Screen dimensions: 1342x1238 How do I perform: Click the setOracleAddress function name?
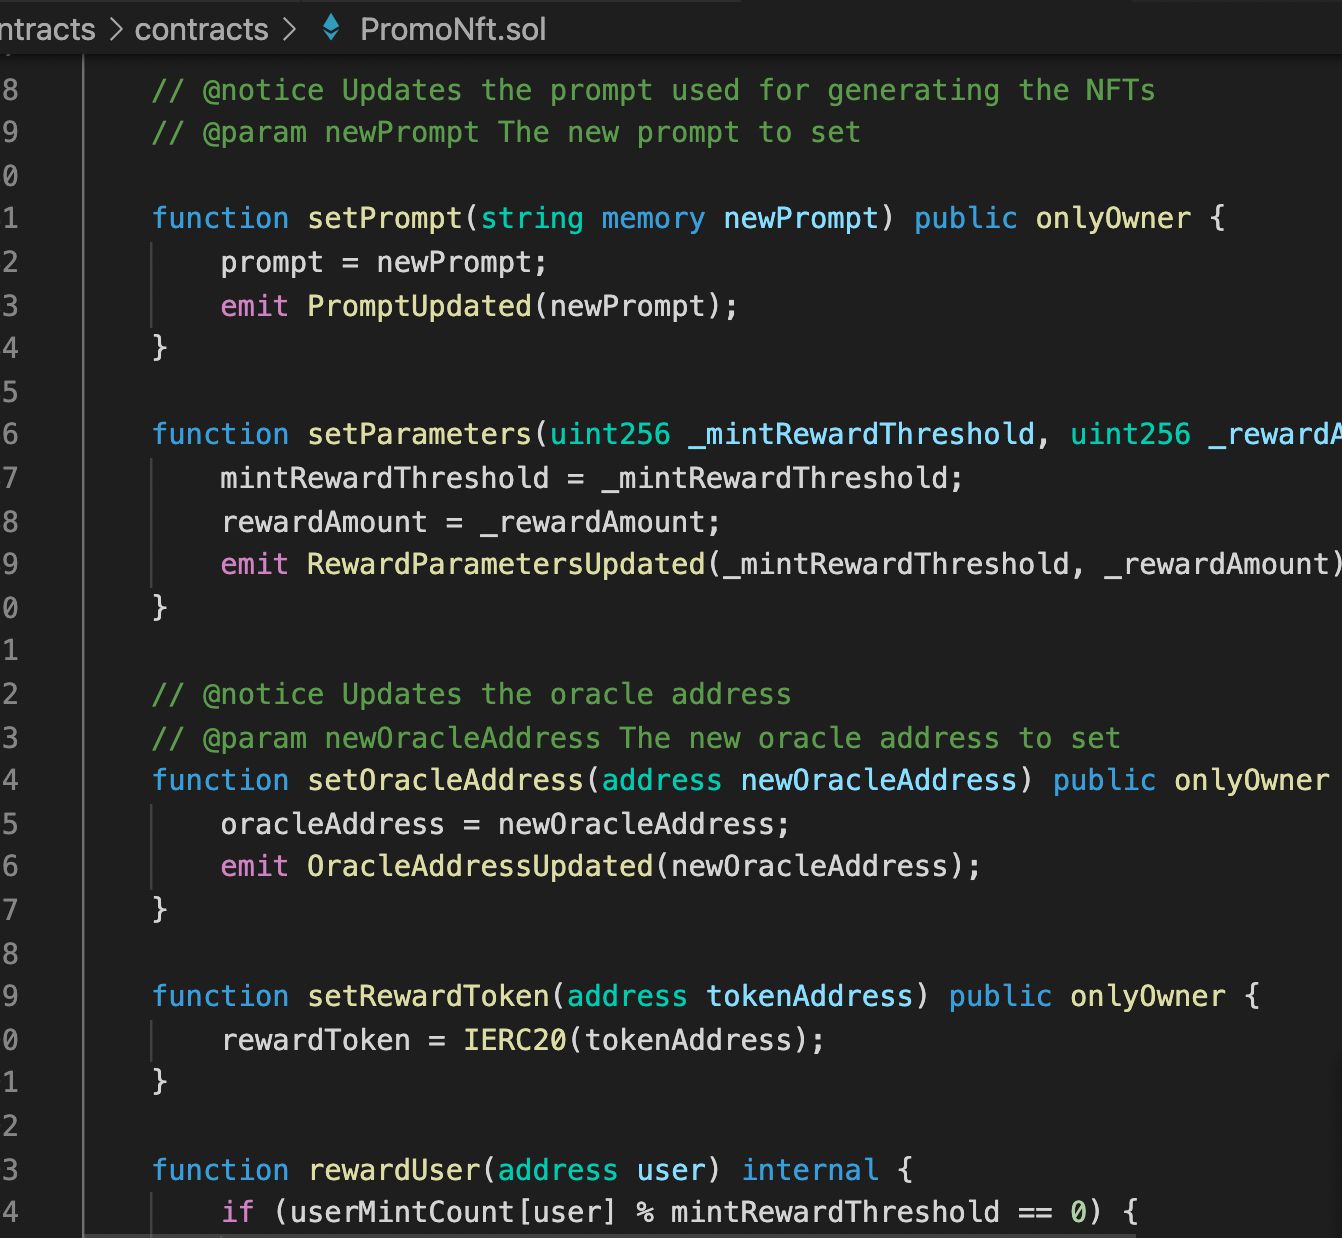click(445, 780)
